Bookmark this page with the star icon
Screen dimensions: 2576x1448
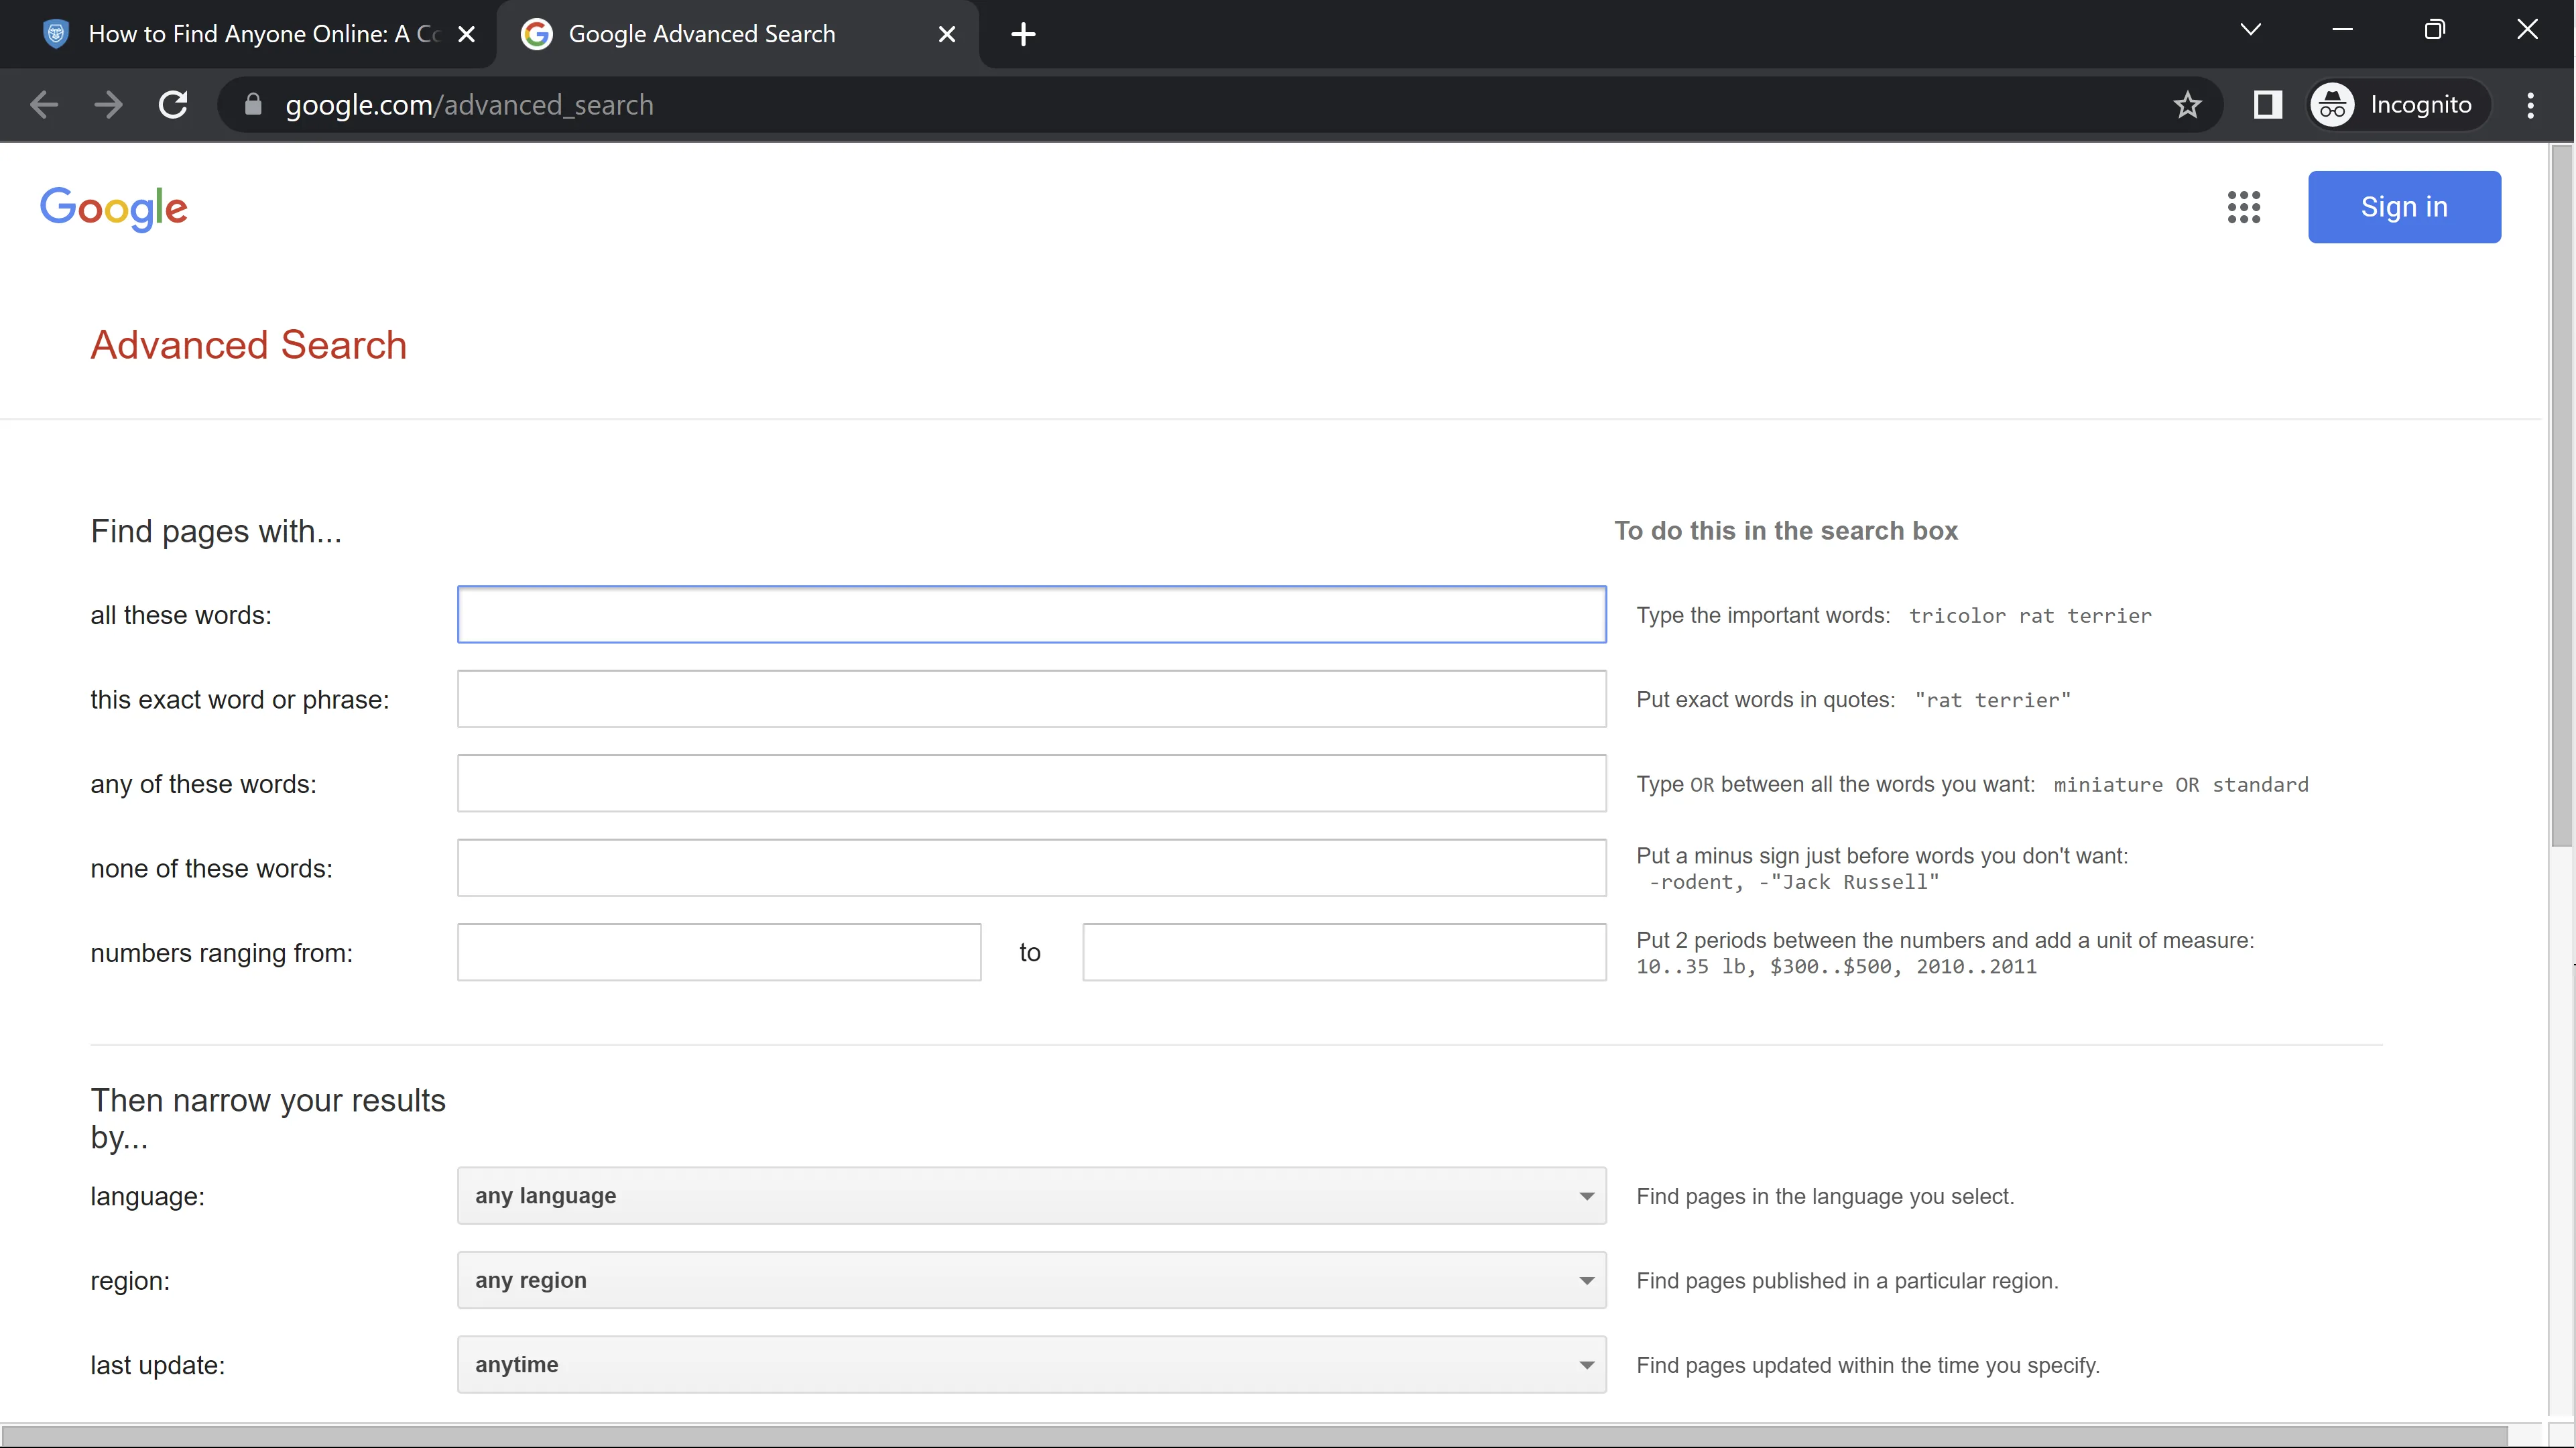click(x=2187, y=105)
